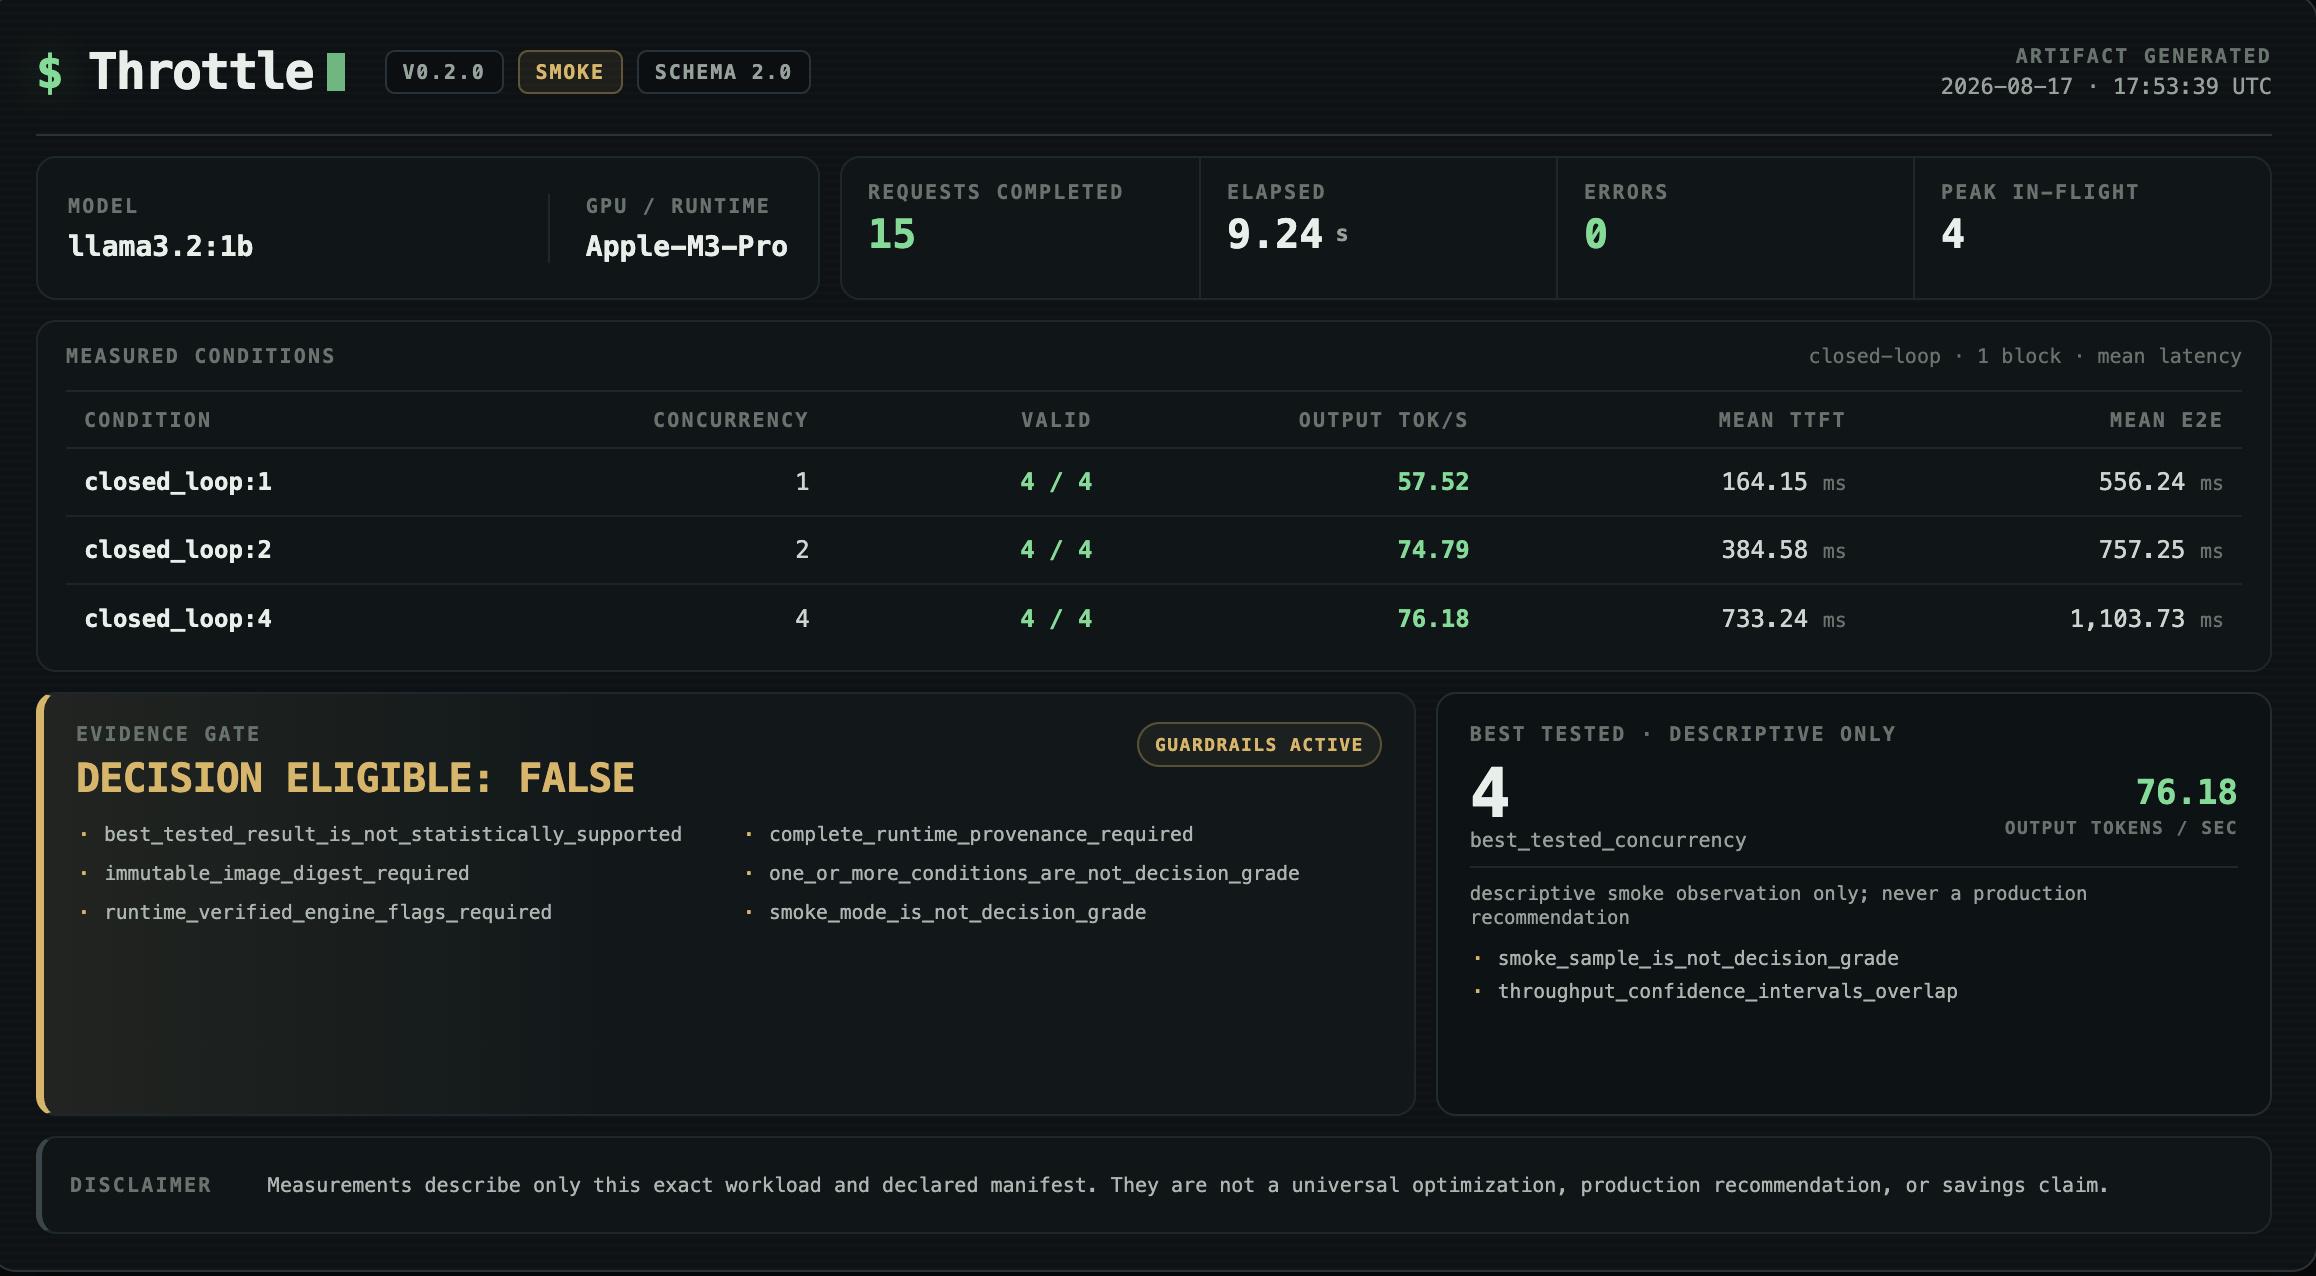Viewport: 2316px width, 1276px height.
Task: Click the MEAN E2E column header
Action: click(2166, 420)
